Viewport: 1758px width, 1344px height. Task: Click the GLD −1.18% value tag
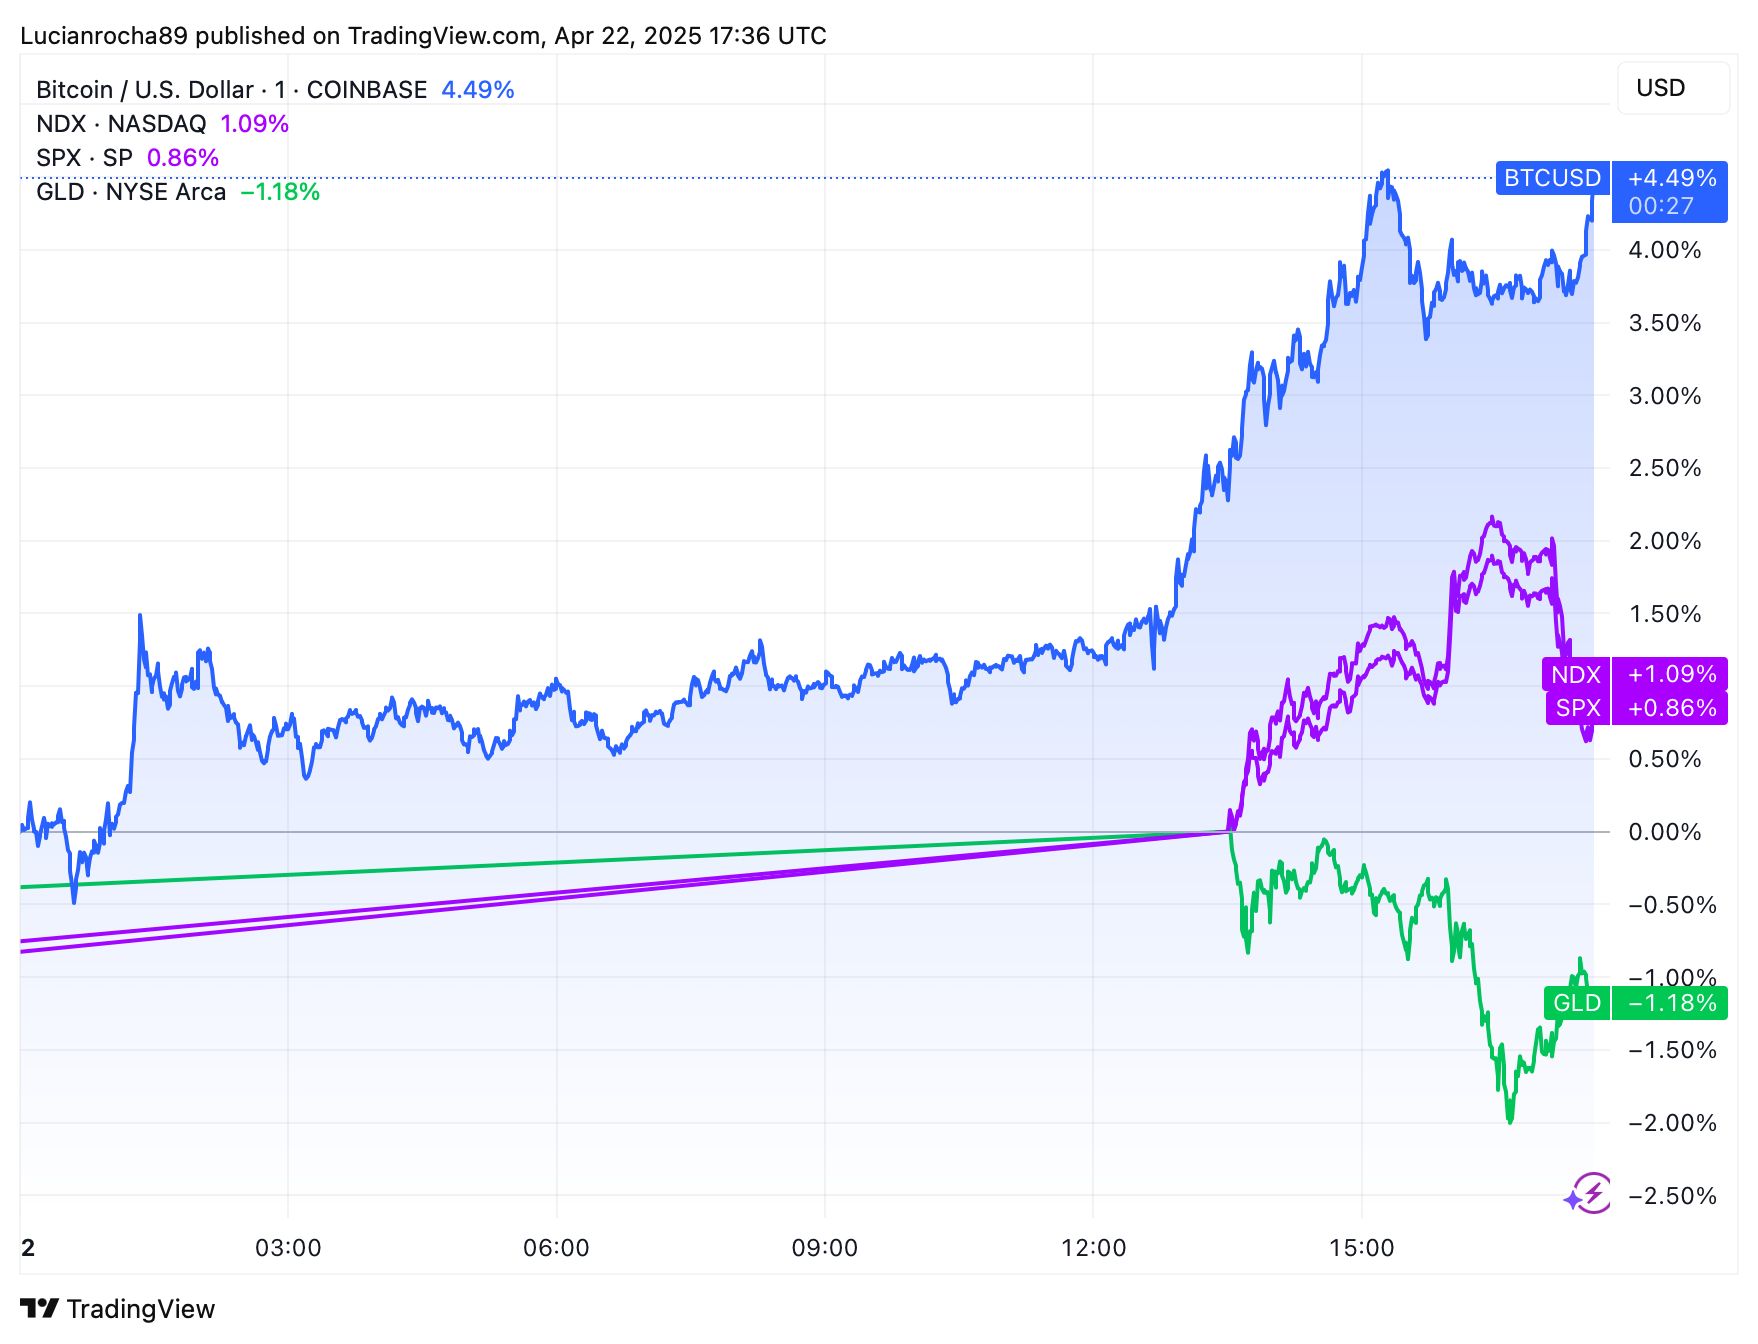[1670, 1003]
